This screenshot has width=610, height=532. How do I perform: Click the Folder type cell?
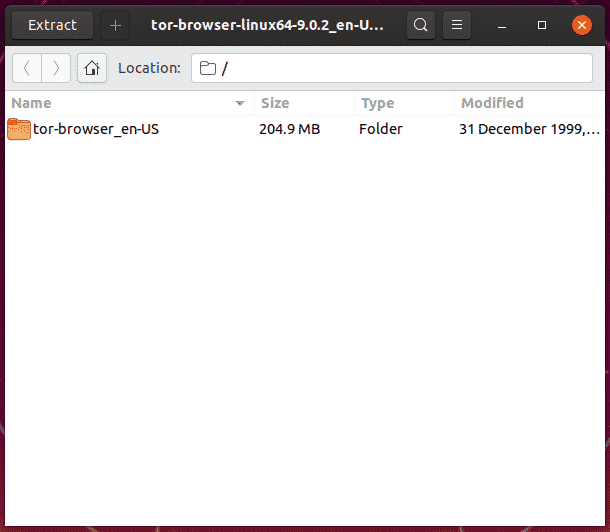tap(380, 129)
